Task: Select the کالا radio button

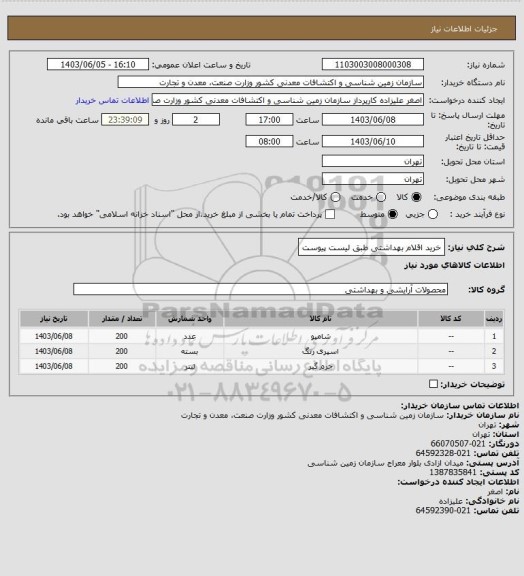Action: (416, 197)
